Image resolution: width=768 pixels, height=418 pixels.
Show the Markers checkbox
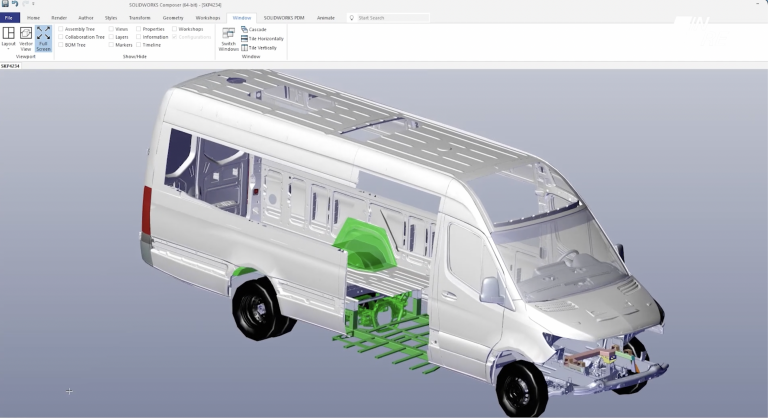coord(111,45)
